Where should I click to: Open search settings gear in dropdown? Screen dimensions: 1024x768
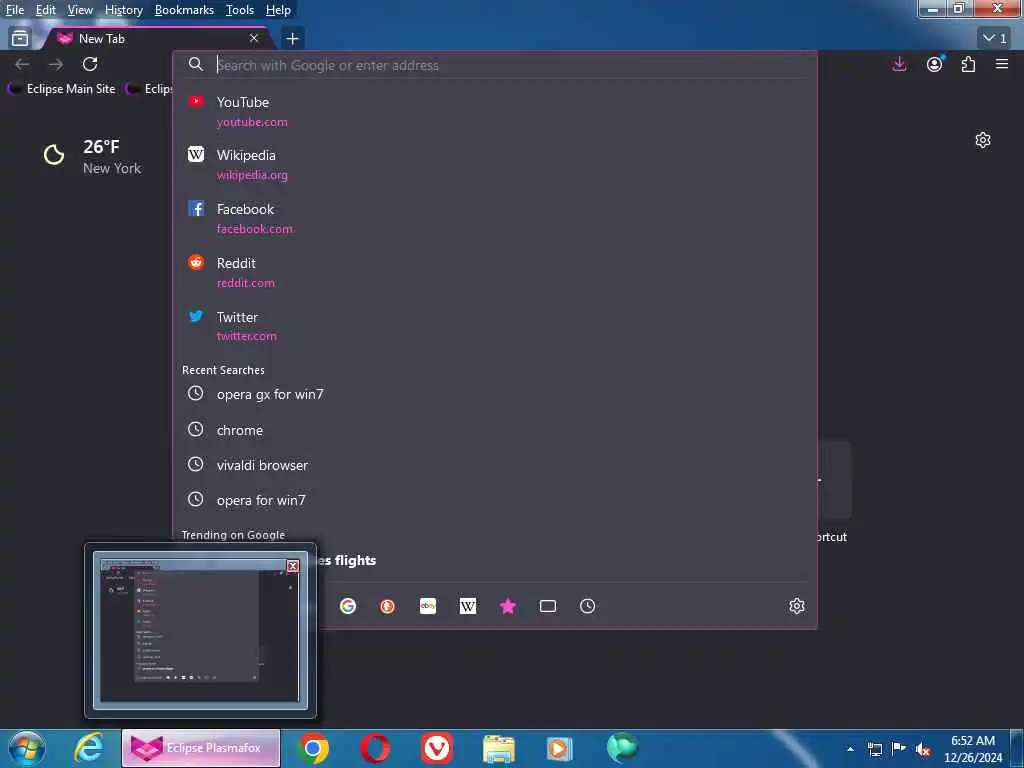coord(797,606)
